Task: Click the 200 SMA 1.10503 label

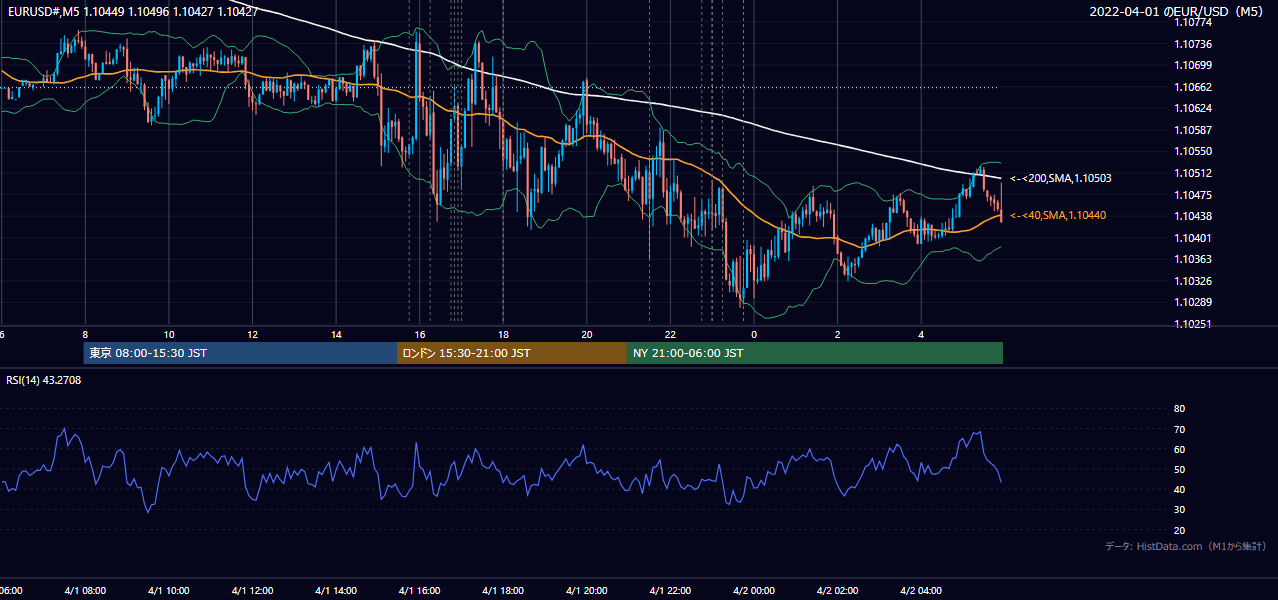Action: pyautogui.click(x=1061, y=178)
